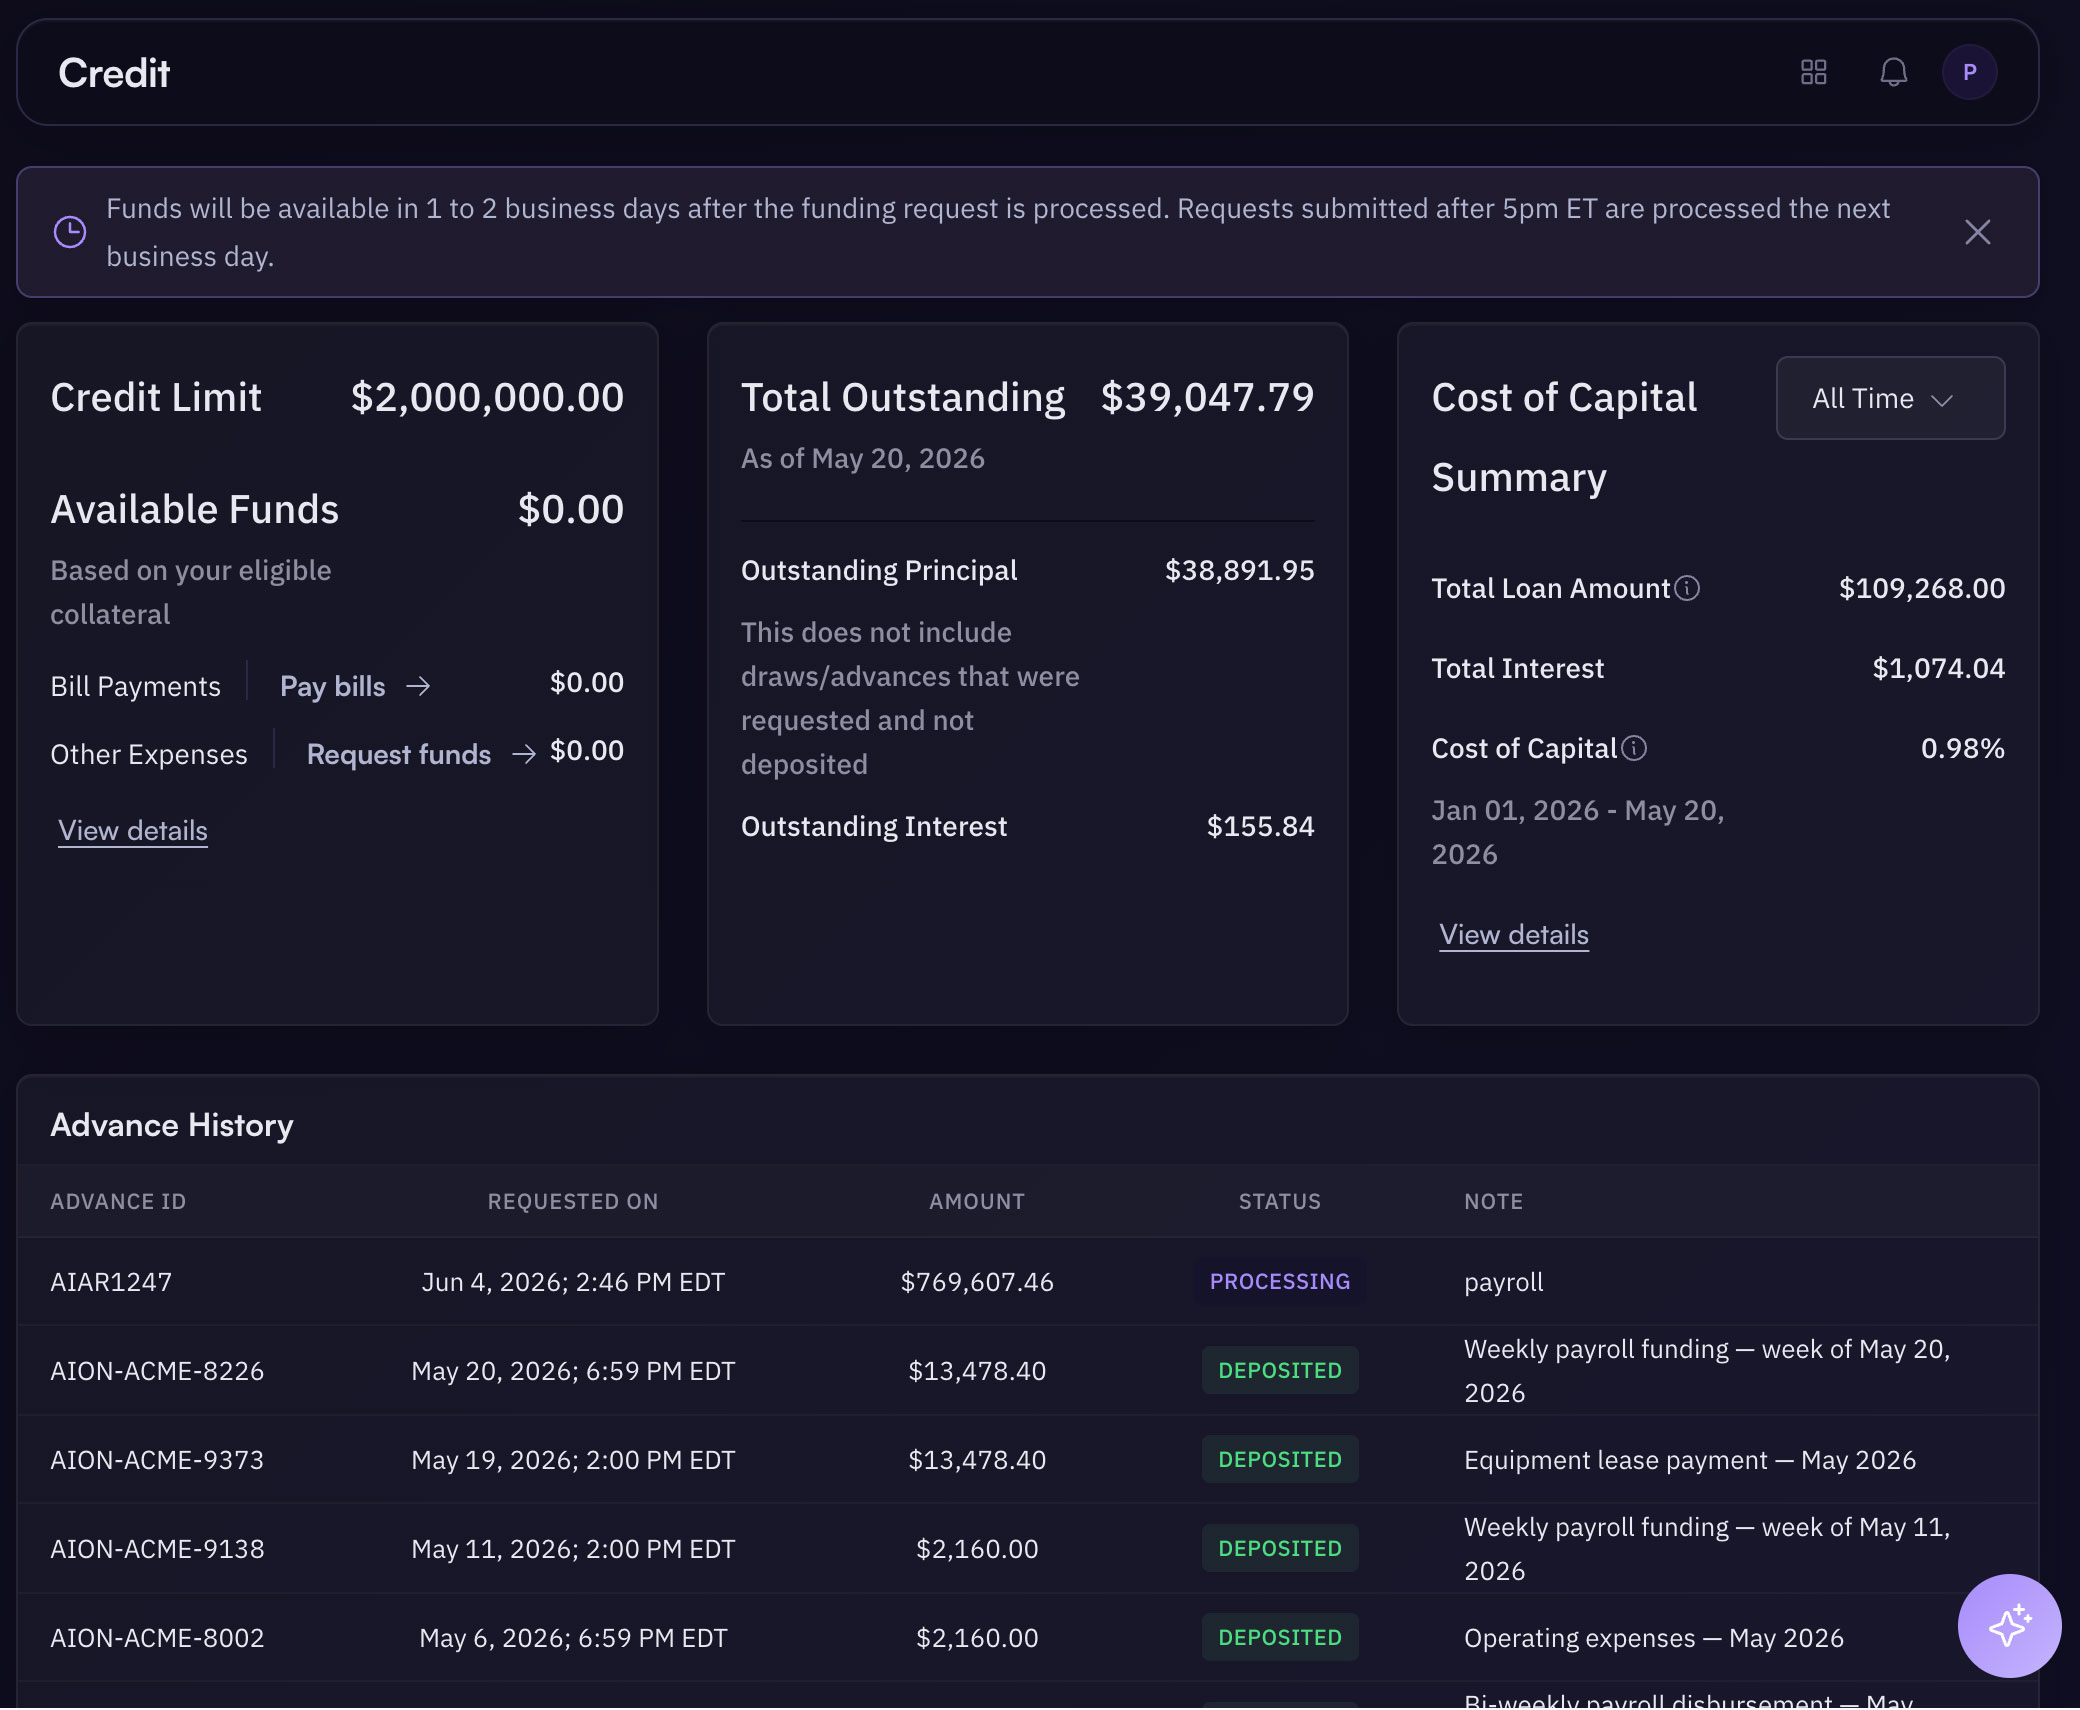Viewport: 2080px width, 1710px height.
Task: Select advance AION-ACME-8226
Action: coord(157,1371)
